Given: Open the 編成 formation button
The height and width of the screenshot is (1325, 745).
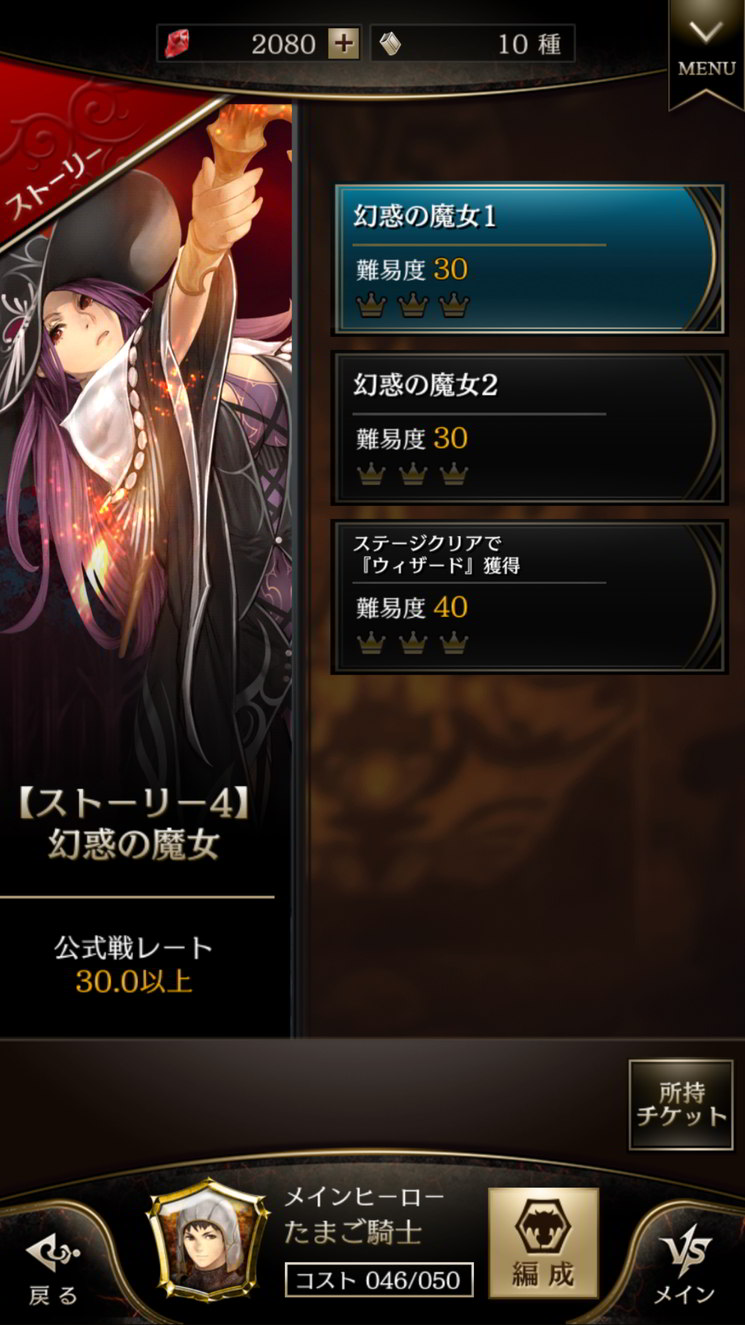Looking at the screenshot, I should pos(543,1243).
